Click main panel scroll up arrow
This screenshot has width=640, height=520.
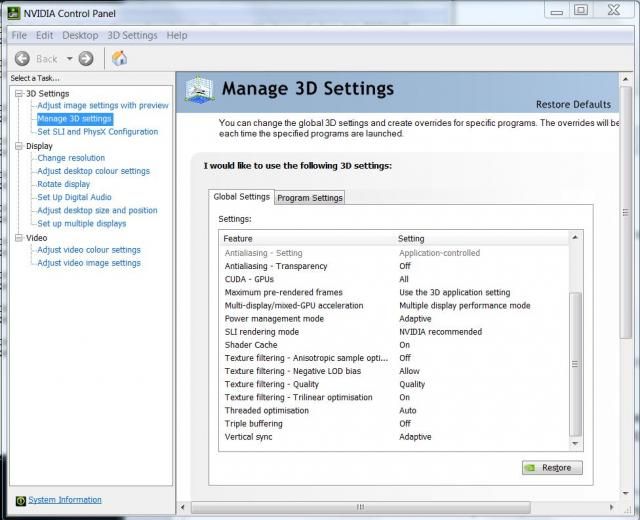[x=625, y=78]
